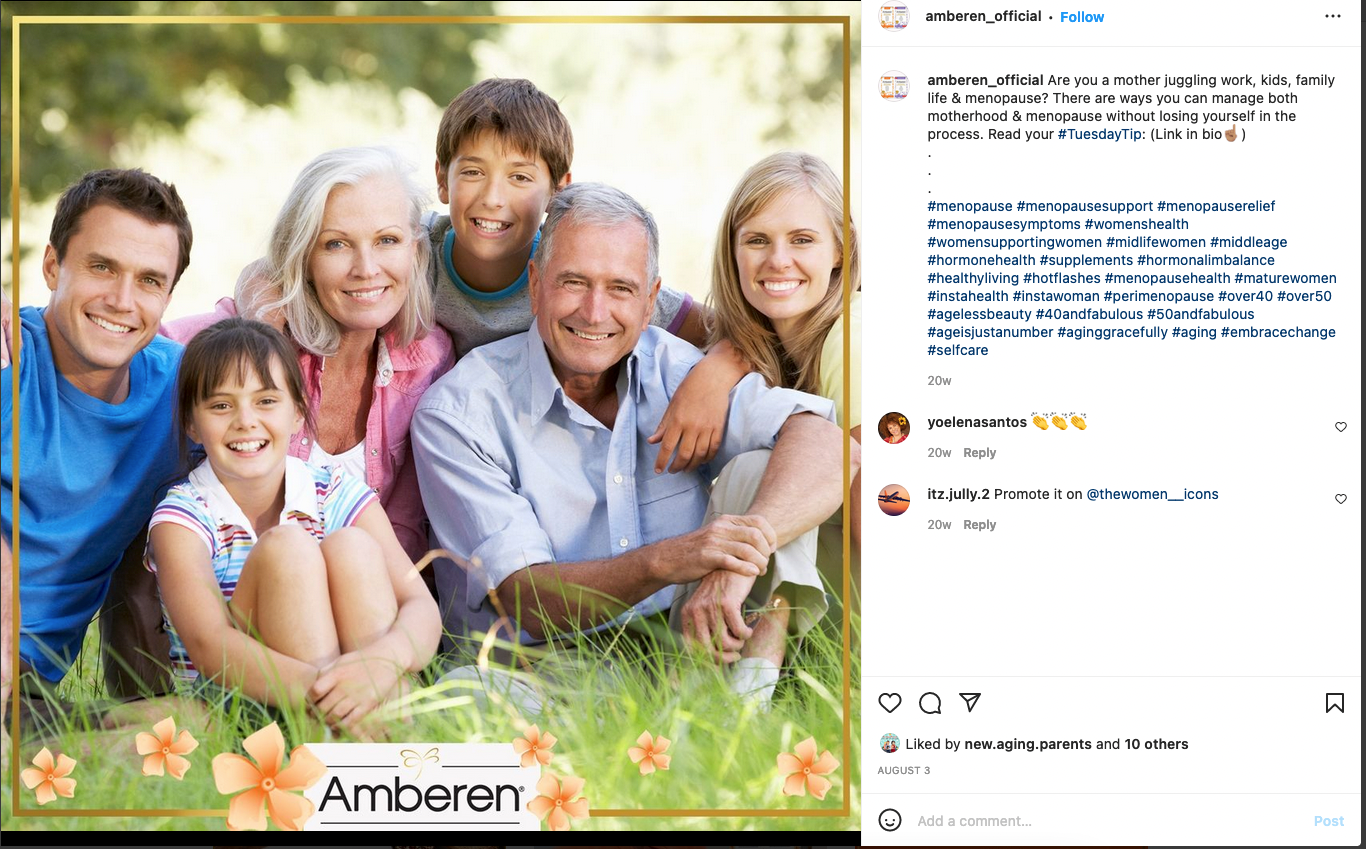1366x849 pixels.
Task: Open @thewomen__icons mention link
Action: pyautogui.click(x=1153, y=494)
